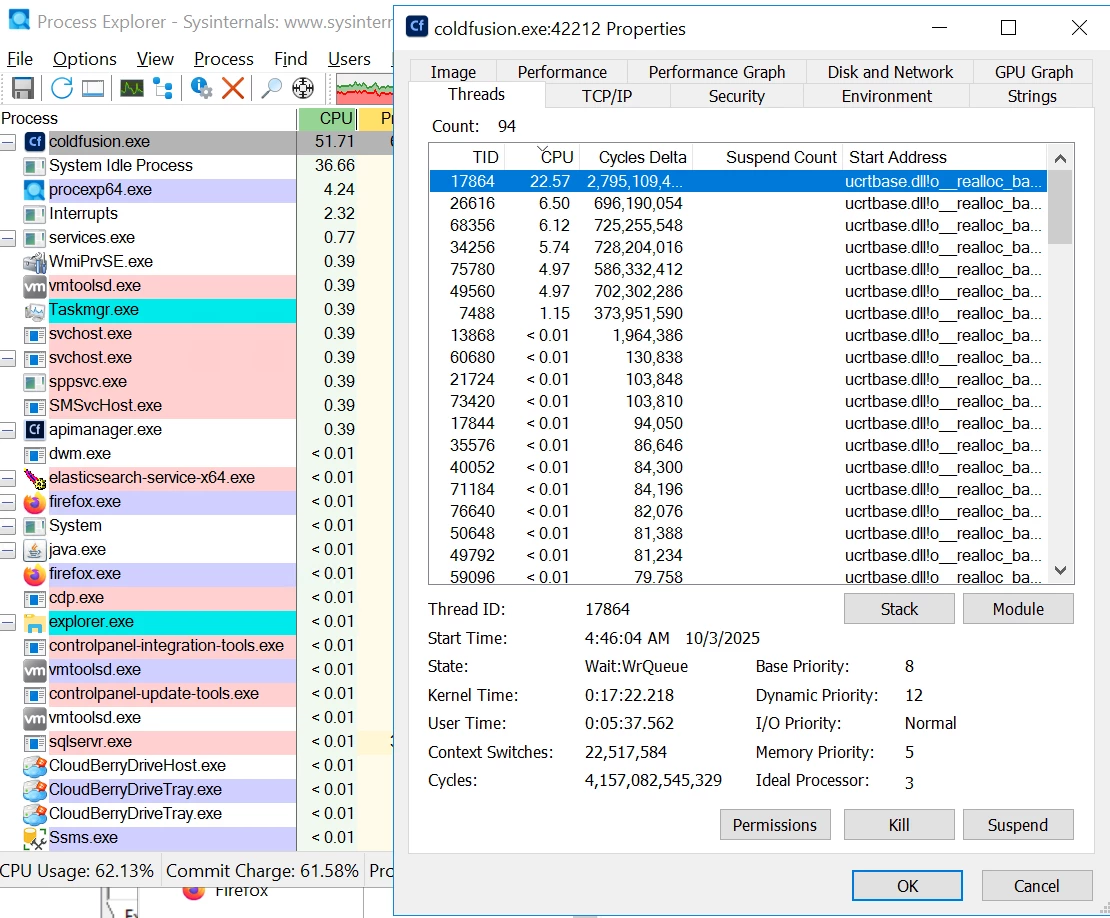Click the procexp64.exe process icon
This screenshot has height=918, width=1110.
tap(35, 190)
